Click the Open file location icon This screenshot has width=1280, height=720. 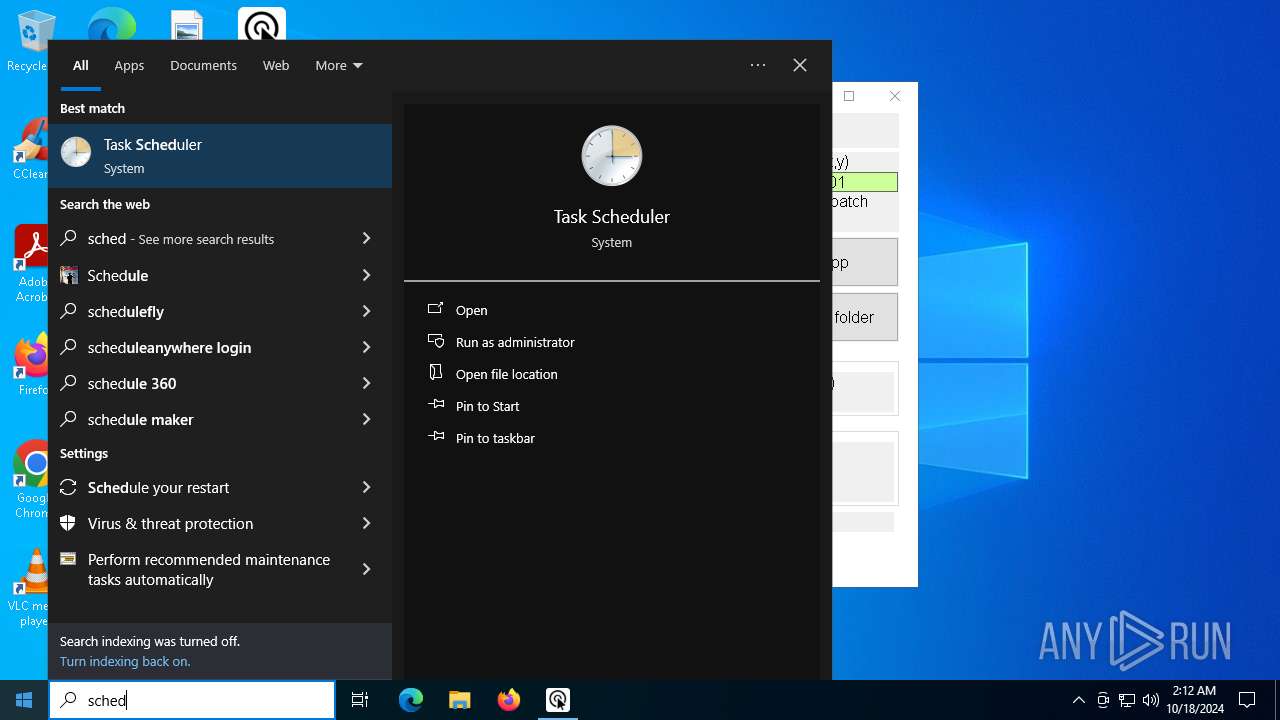[436, 373]
